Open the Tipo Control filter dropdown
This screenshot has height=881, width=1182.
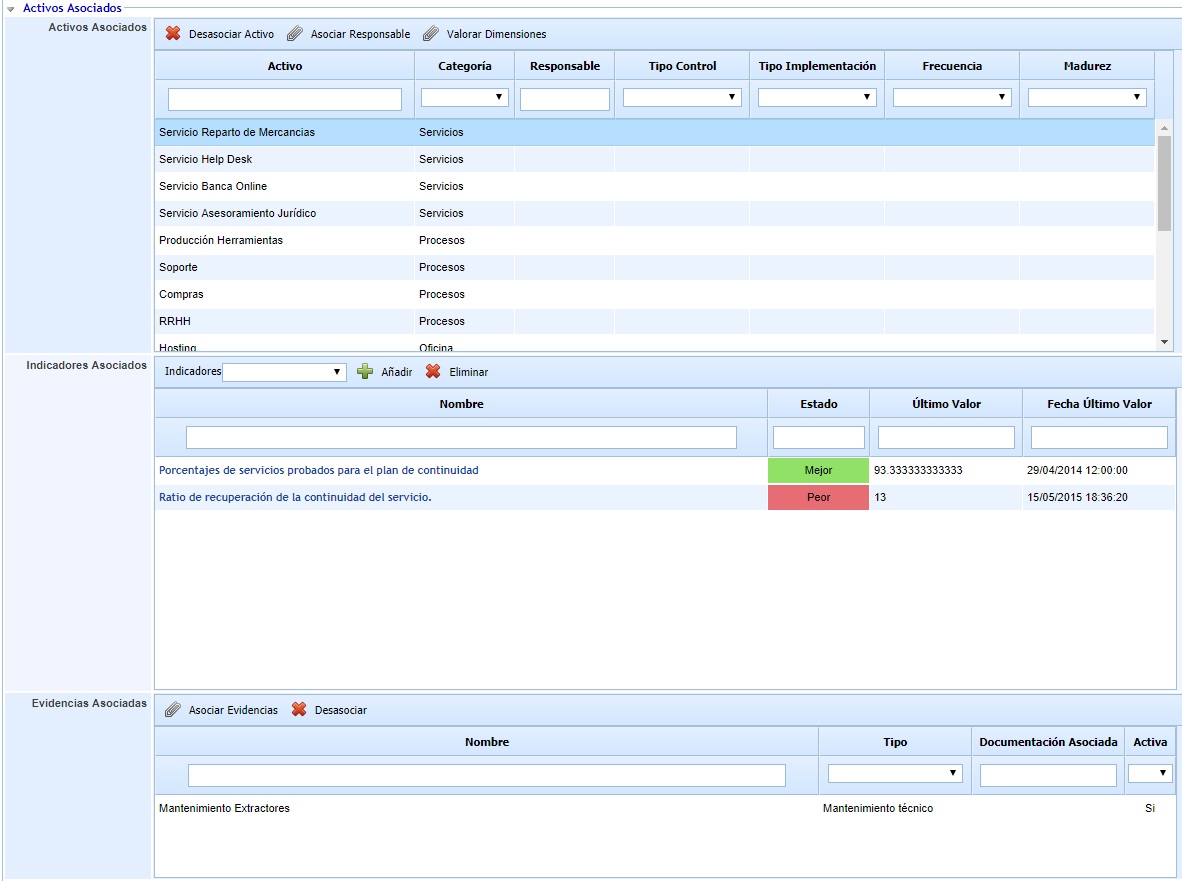pos(682,98)
